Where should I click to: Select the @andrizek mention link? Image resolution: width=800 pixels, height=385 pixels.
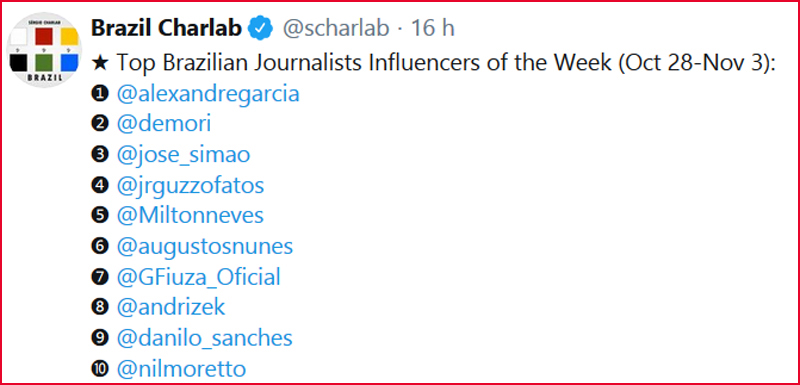tap(170, 307)
